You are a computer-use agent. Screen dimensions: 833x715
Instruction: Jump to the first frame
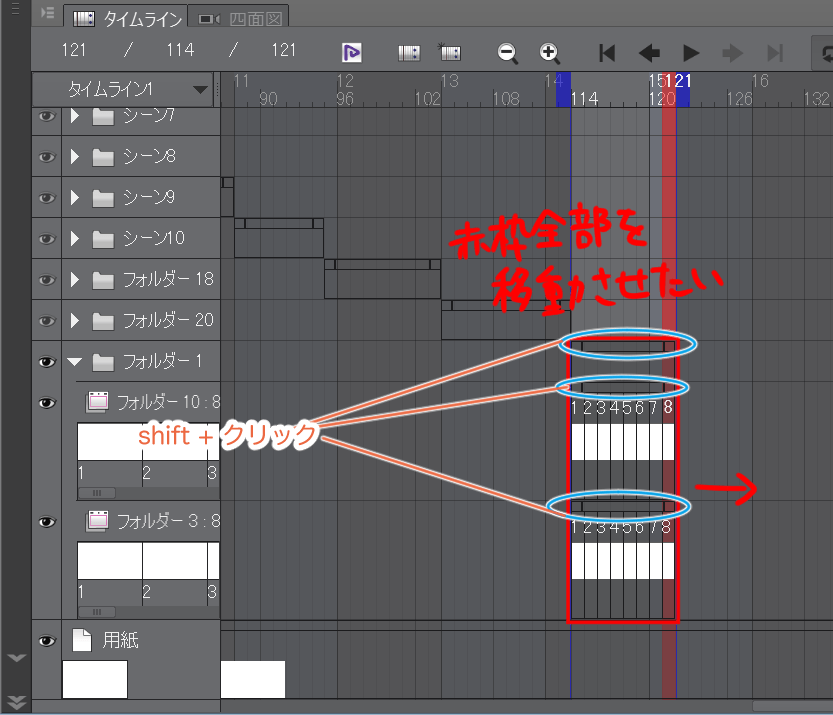(606, 52)
